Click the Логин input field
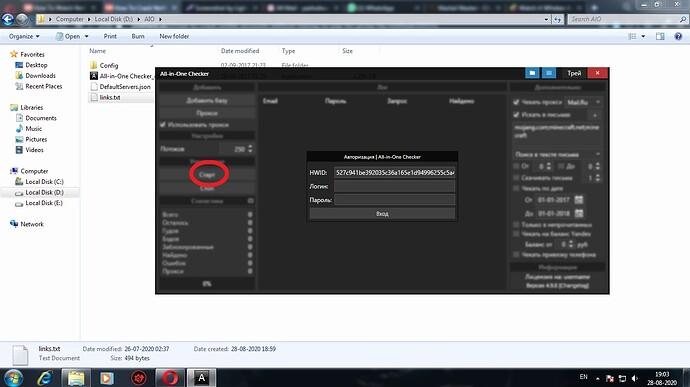 (x=394, y=186)
